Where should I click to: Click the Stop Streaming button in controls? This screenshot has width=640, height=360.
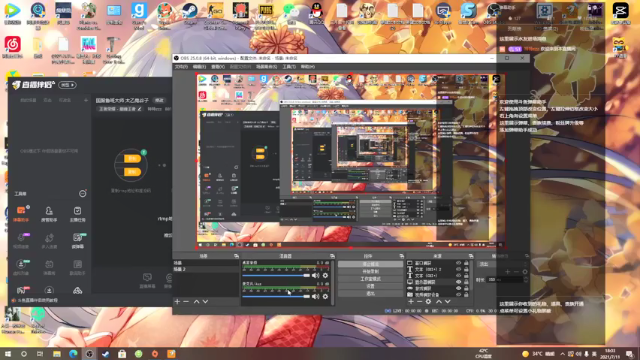click(370, 264)
